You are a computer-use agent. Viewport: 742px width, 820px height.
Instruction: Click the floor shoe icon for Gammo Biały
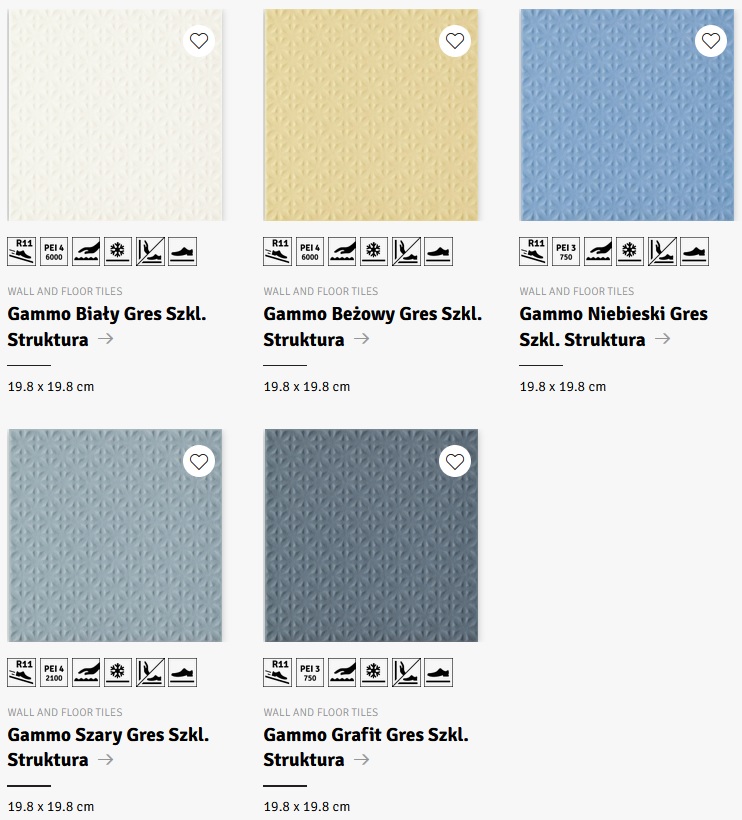[x=182, y=251]
